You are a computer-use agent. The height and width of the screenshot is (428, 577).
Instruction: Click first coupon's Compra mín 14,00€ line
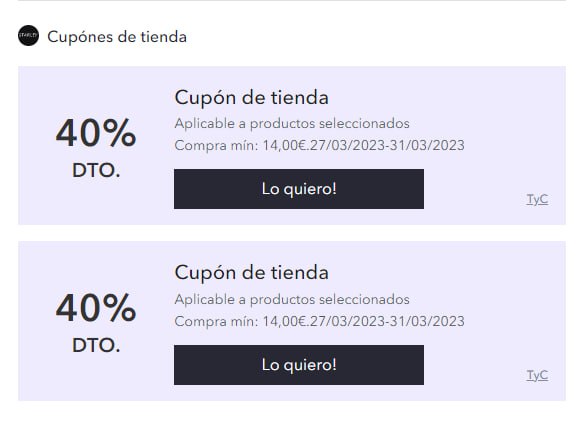pos(319,145)
